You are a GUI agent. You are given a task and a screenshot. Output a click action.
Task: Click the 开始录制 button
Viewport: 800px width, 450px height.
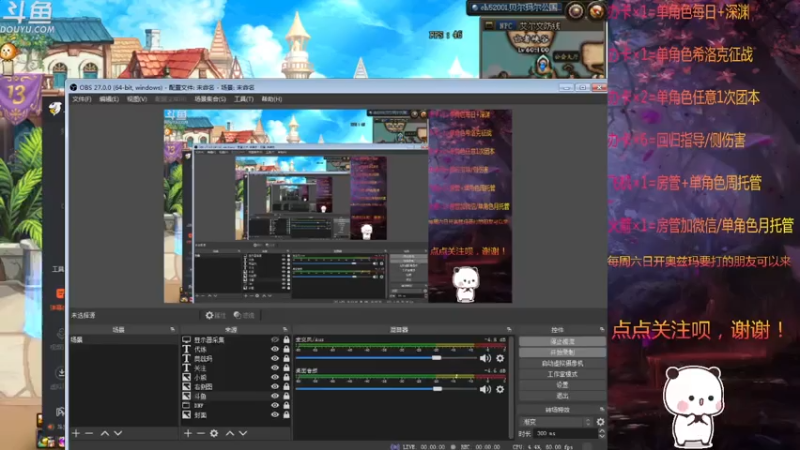click(x=562, y=353)
